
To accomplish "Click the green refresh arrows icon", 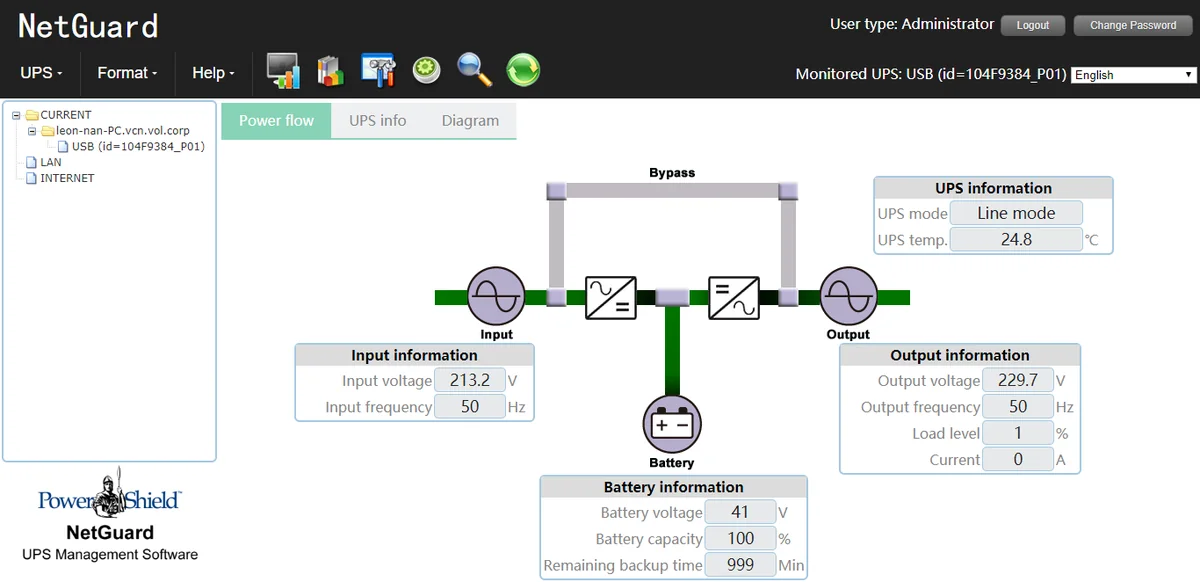I will tap(523, 70).
